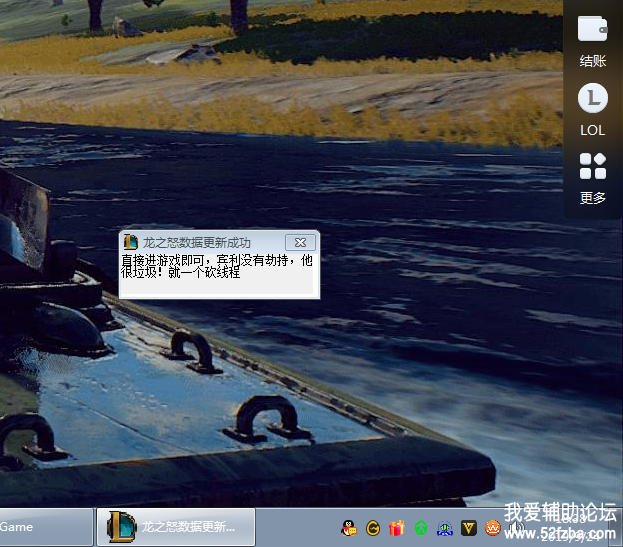The width and height of the screenshot is (623, 547).
Task: Click the League icon in dialog title bar
Action: 130,242
